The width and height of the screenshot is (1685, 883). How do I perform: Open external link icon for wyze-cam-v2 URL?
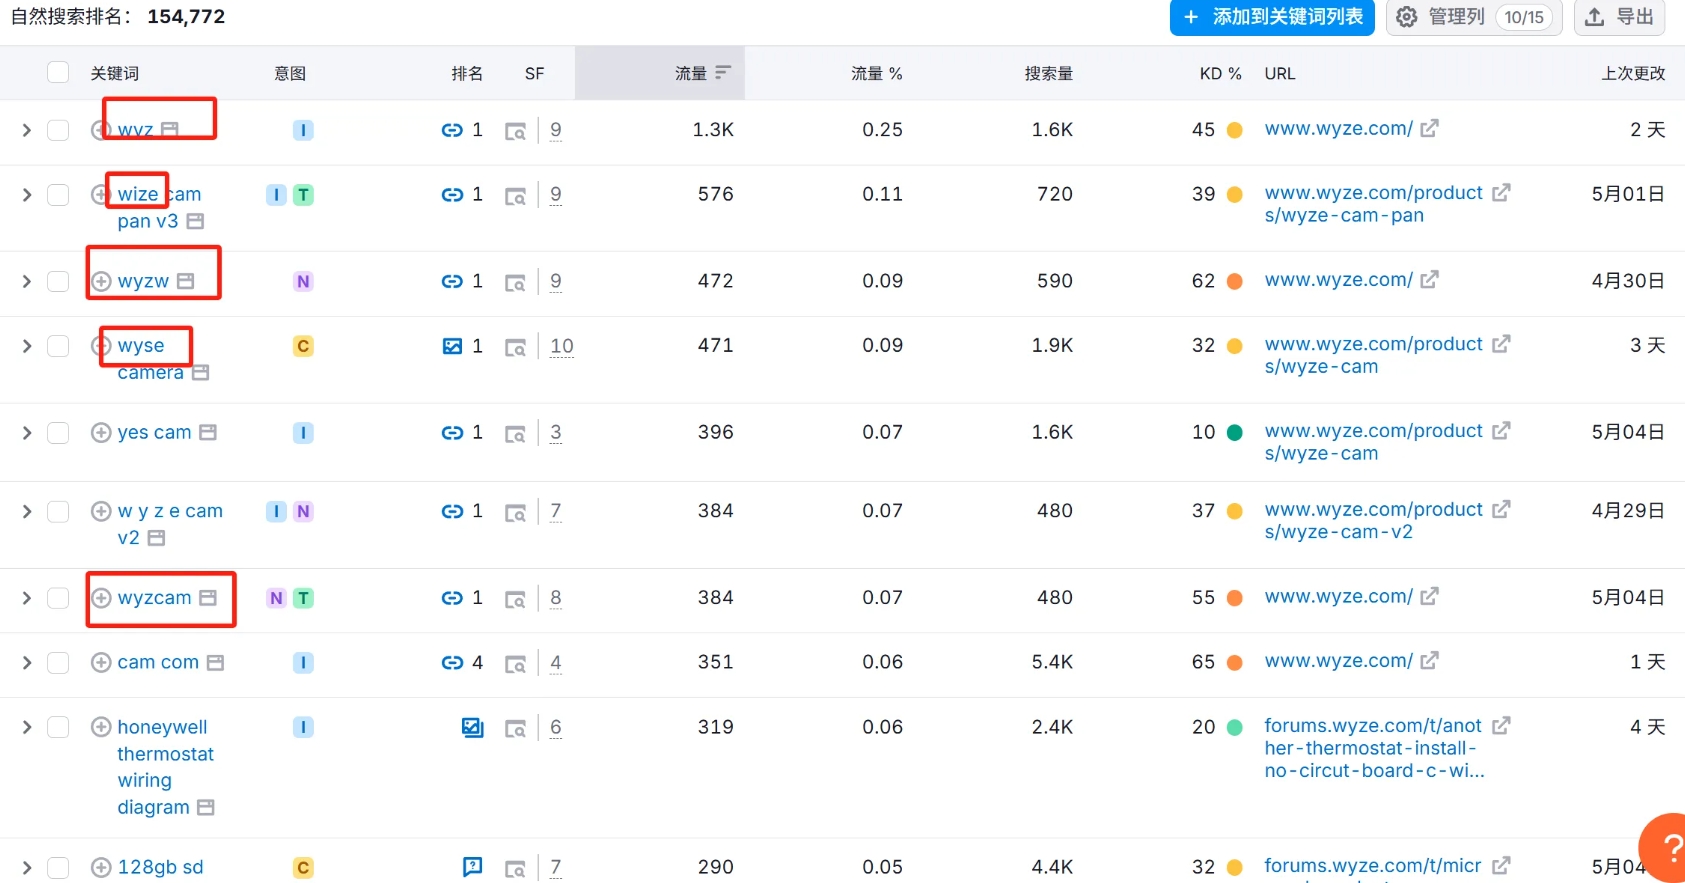[1501, 509]
